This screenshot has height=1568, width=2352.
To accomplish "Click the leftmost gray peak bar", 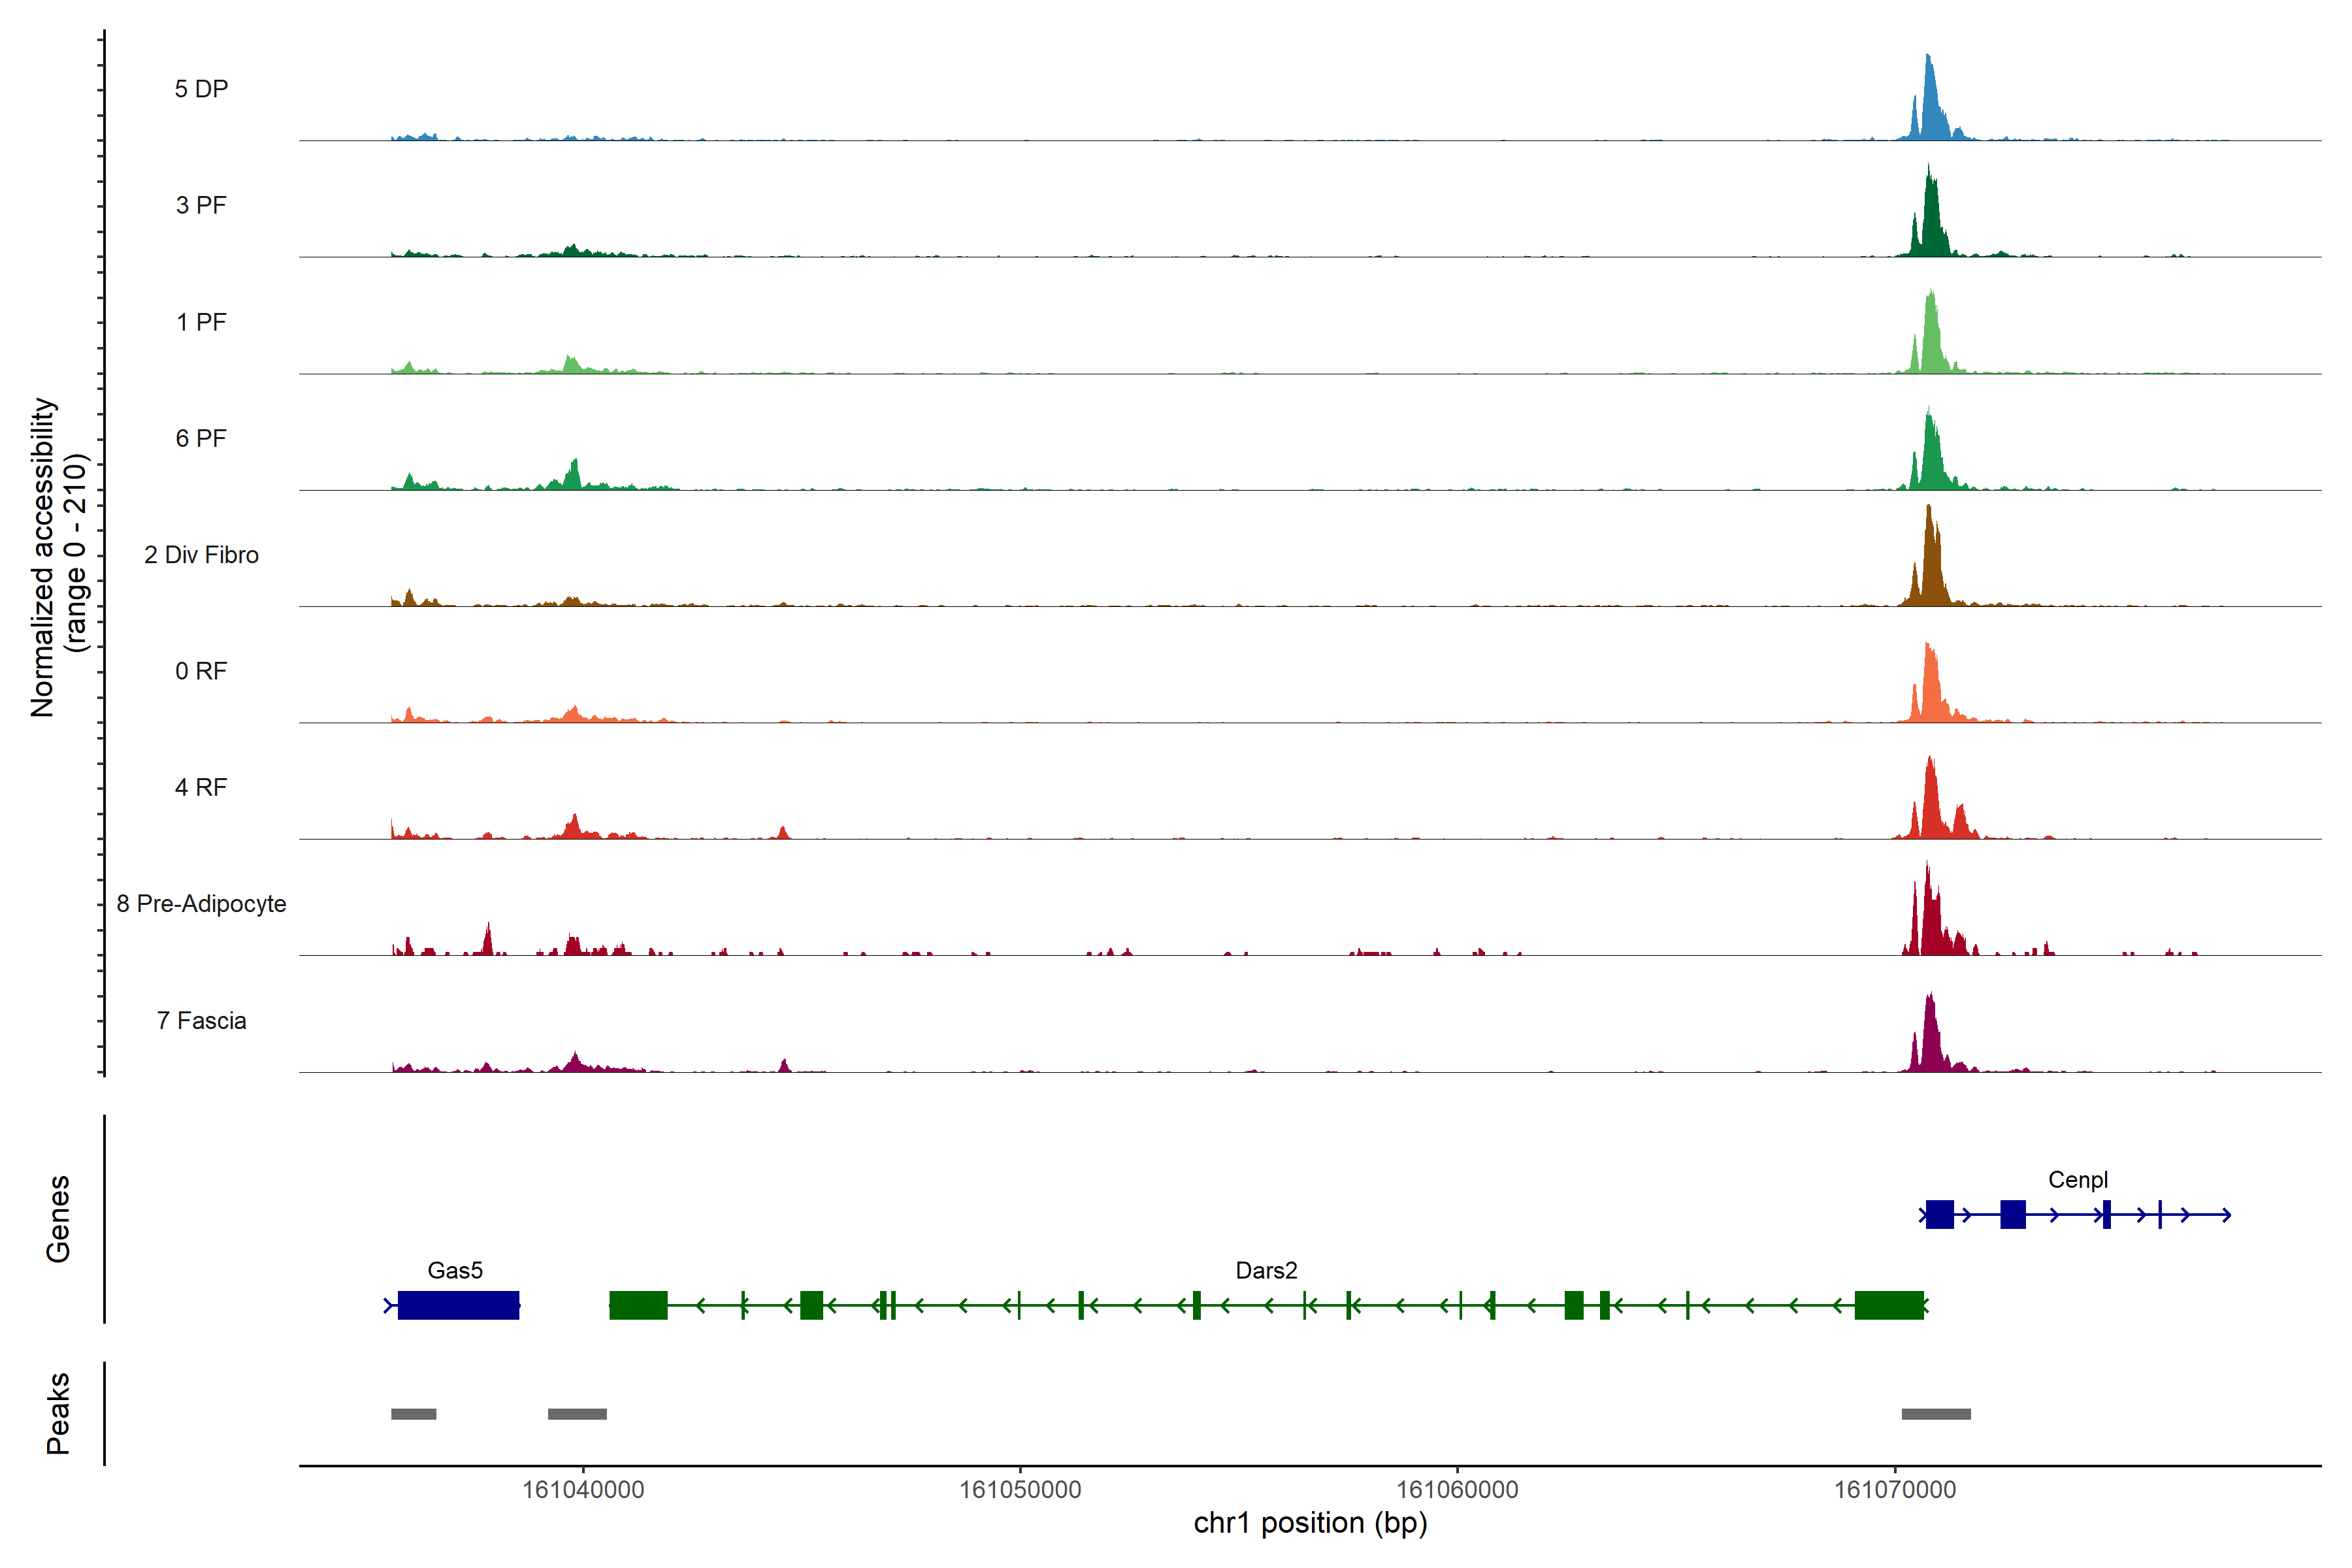I will click(413, 1414).
